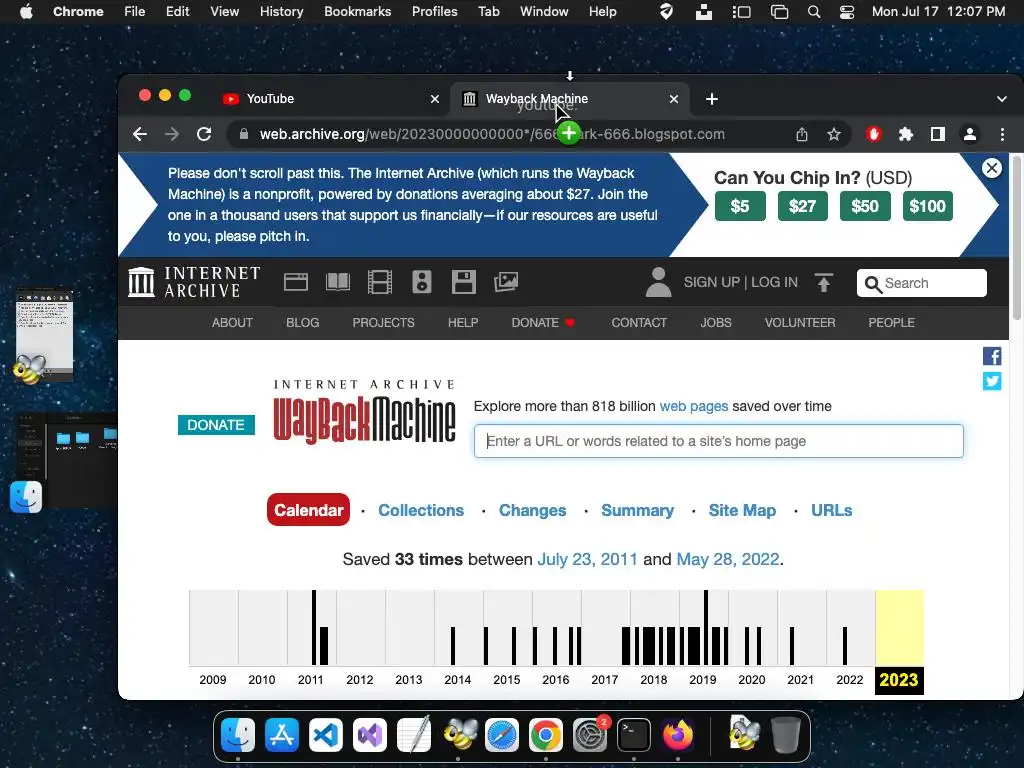Open a new tab with the plus button
This screenshot has width=1024, height=768.
coord(712,99)
